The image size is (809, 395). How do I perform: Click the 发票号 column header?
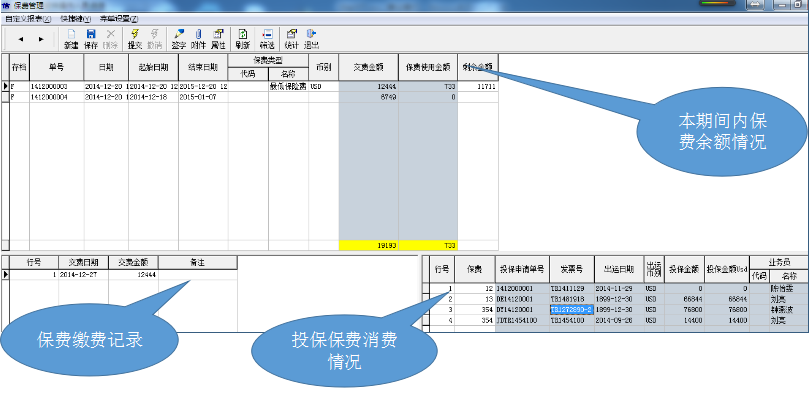pyautogui.click(x=572, y=269)
